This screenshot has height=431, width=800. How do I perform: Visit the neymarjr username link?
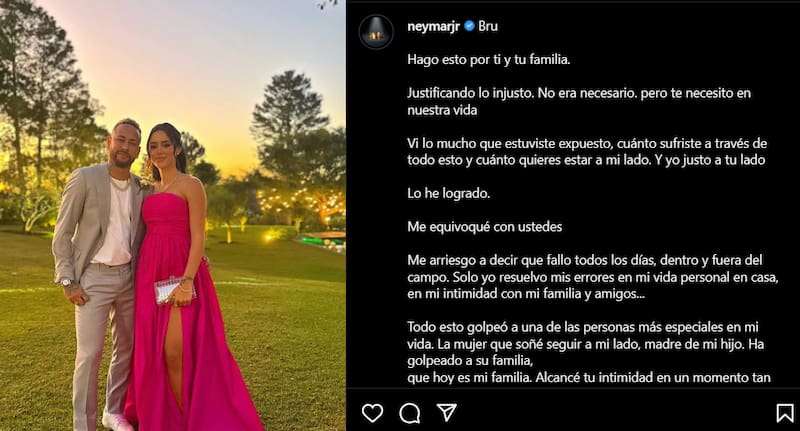point(433,27)
